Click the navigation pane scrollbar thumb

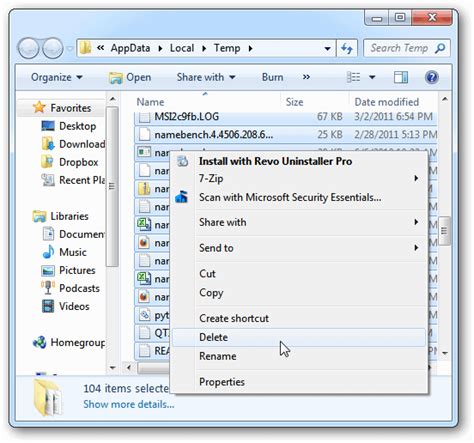coord(112,187)
